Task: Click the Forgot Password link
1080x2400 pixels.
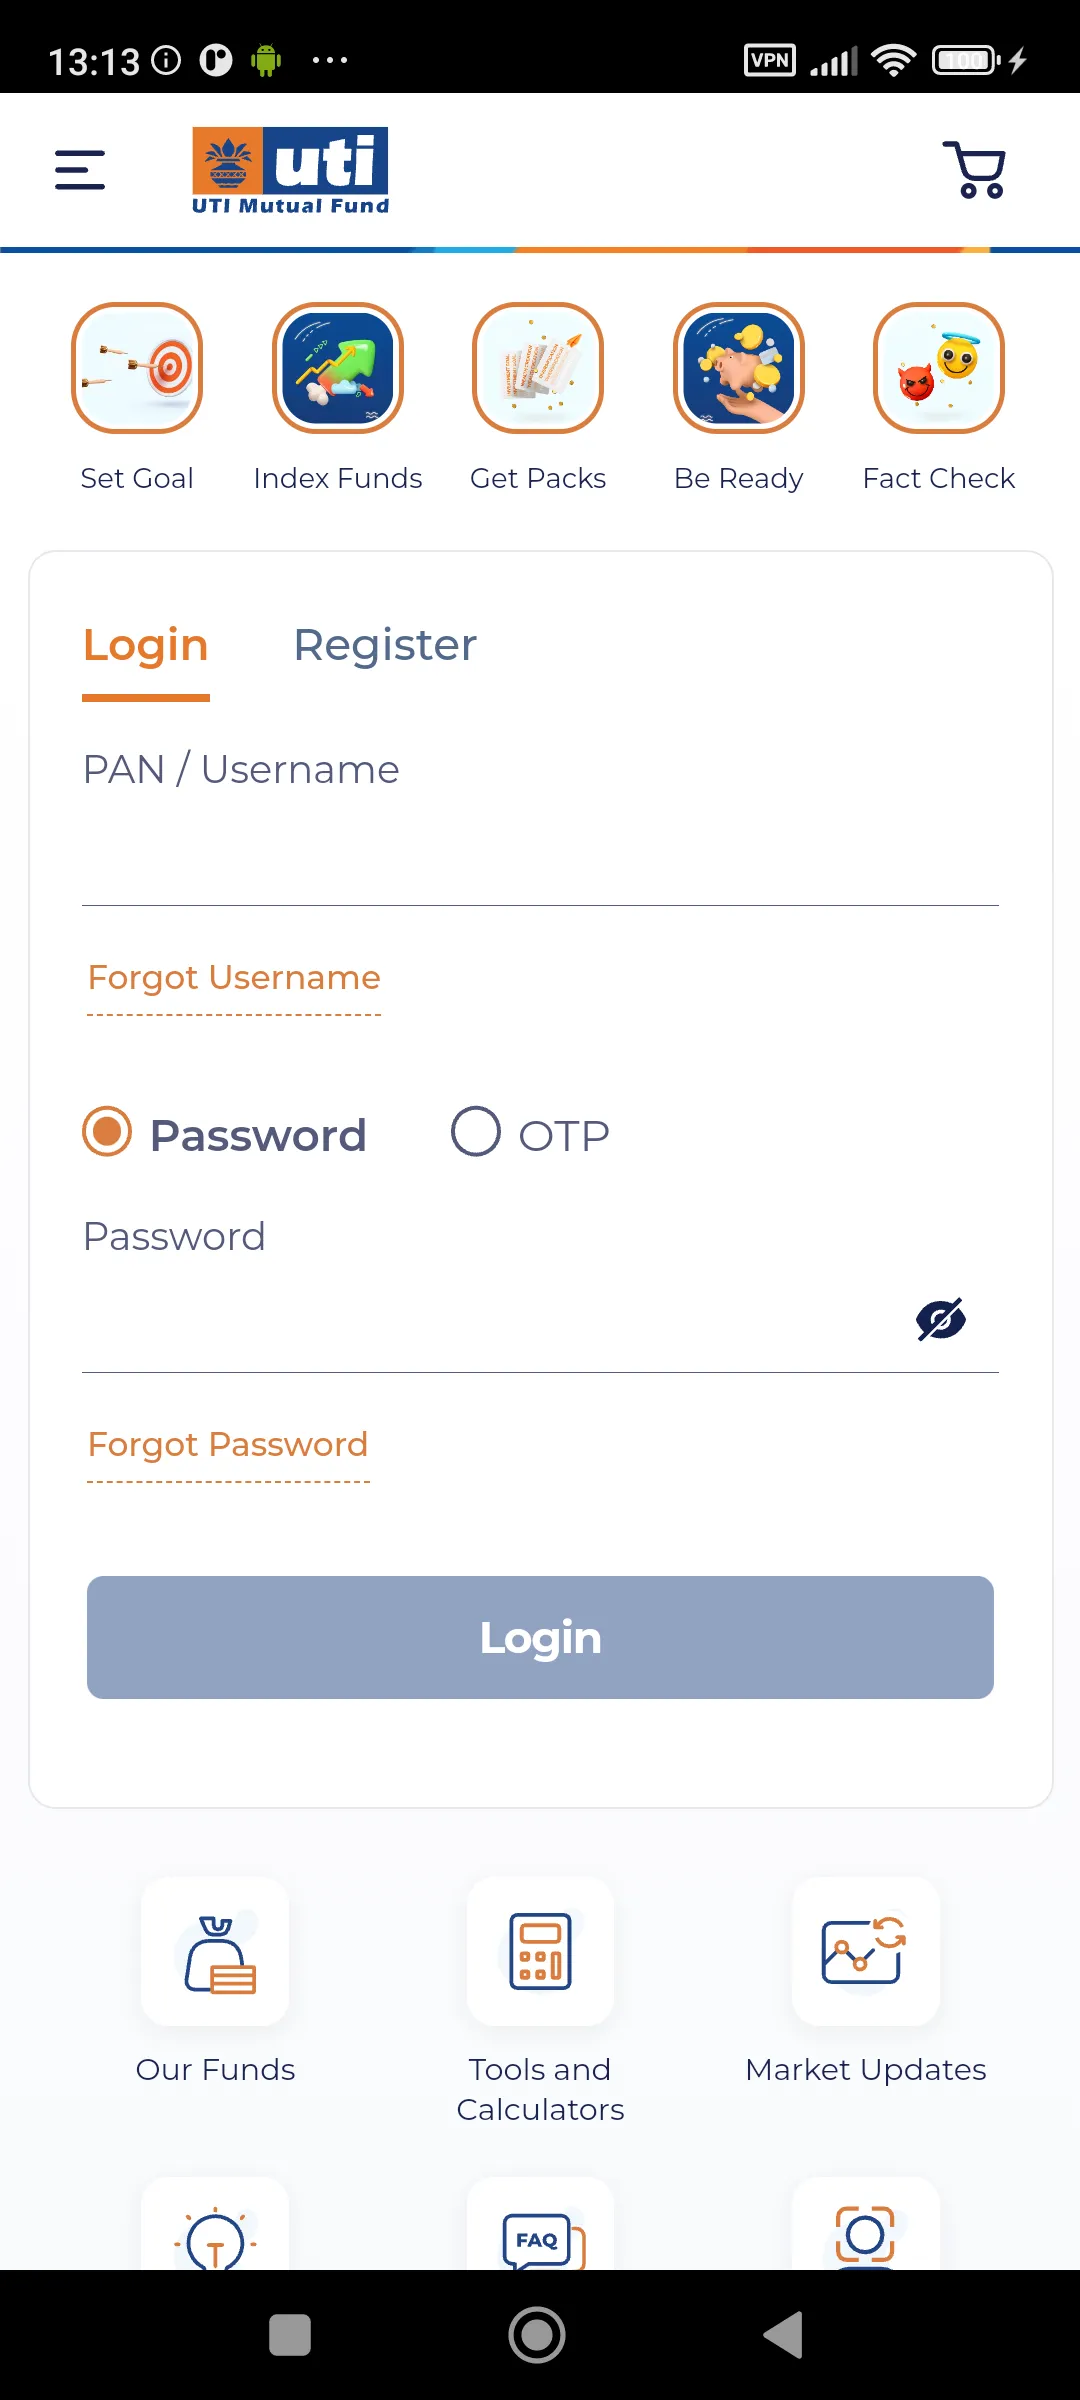Action: pyautogui.click(x=228, y=1445)
